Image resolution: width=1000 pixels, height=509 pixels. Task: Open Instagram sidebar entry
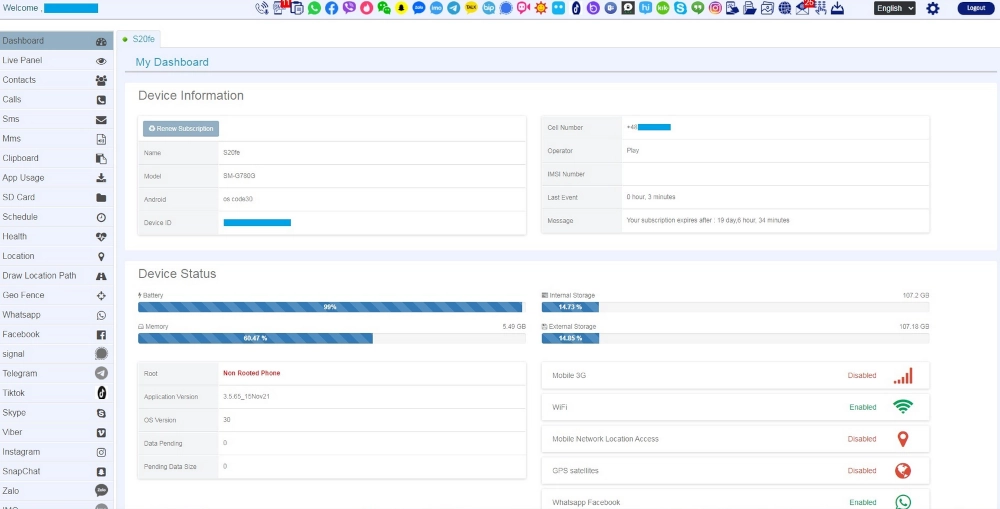point(57,452)
